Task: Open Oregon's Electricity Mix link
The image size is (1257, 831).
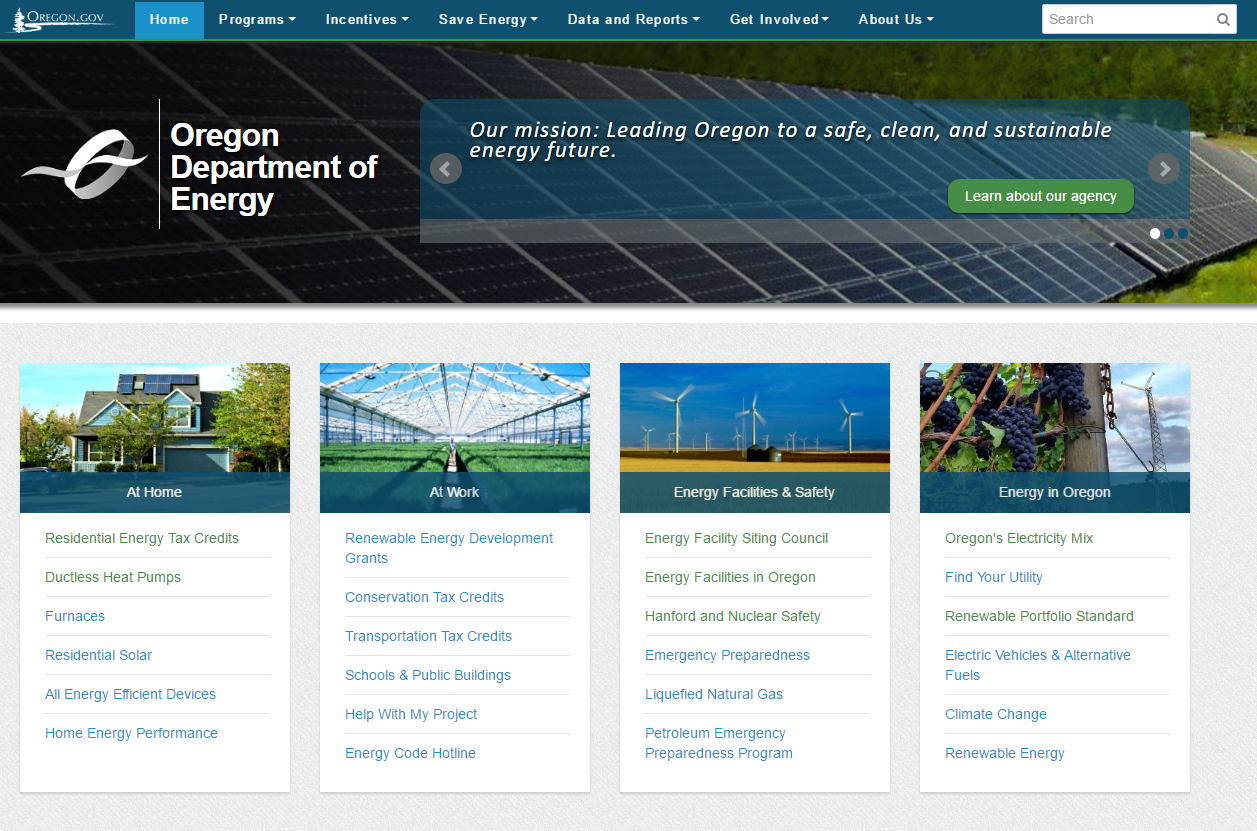Action: 1019,538
